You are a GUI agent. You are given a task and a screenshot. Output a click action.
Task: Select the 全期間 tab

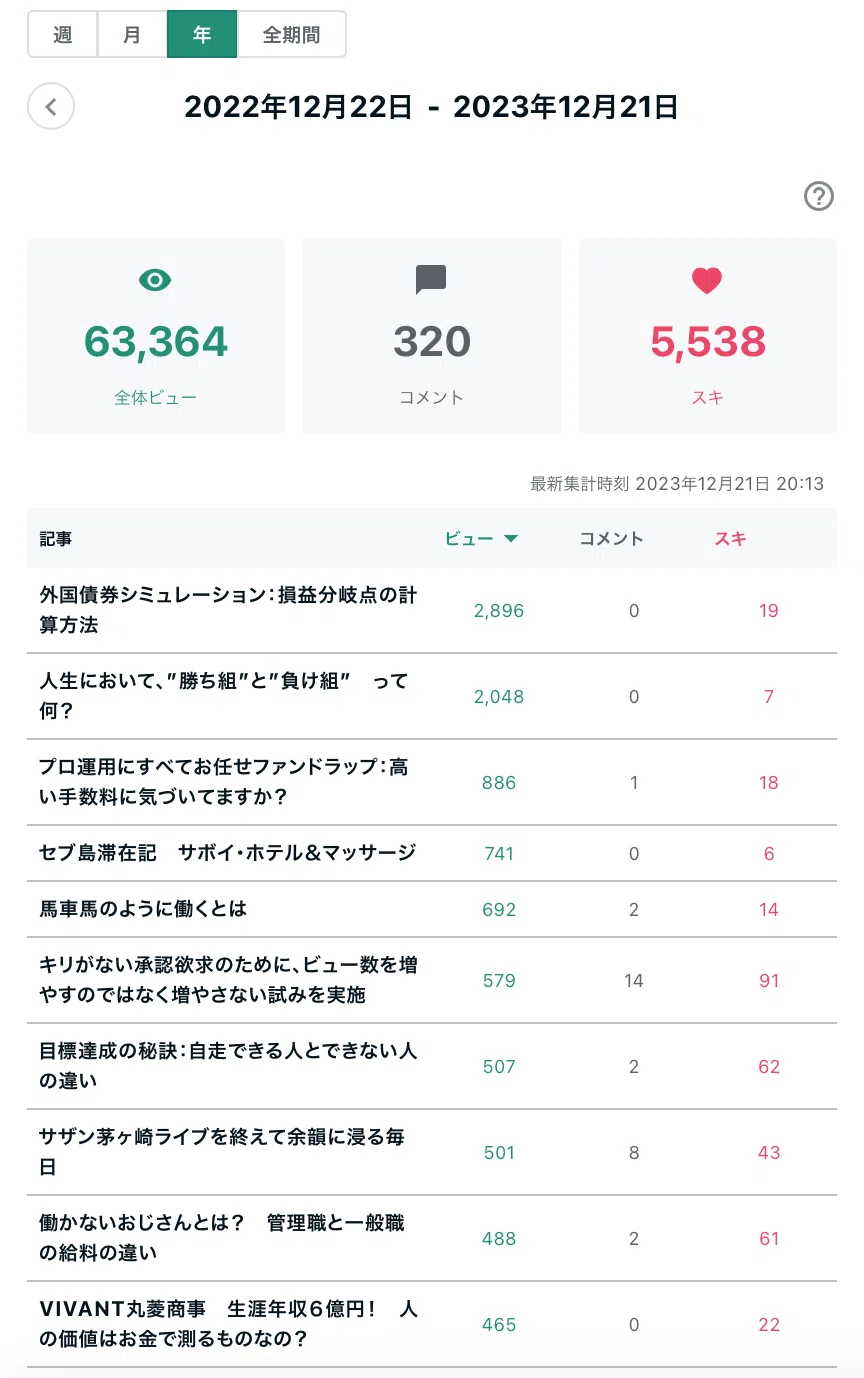tap(292, 35)
